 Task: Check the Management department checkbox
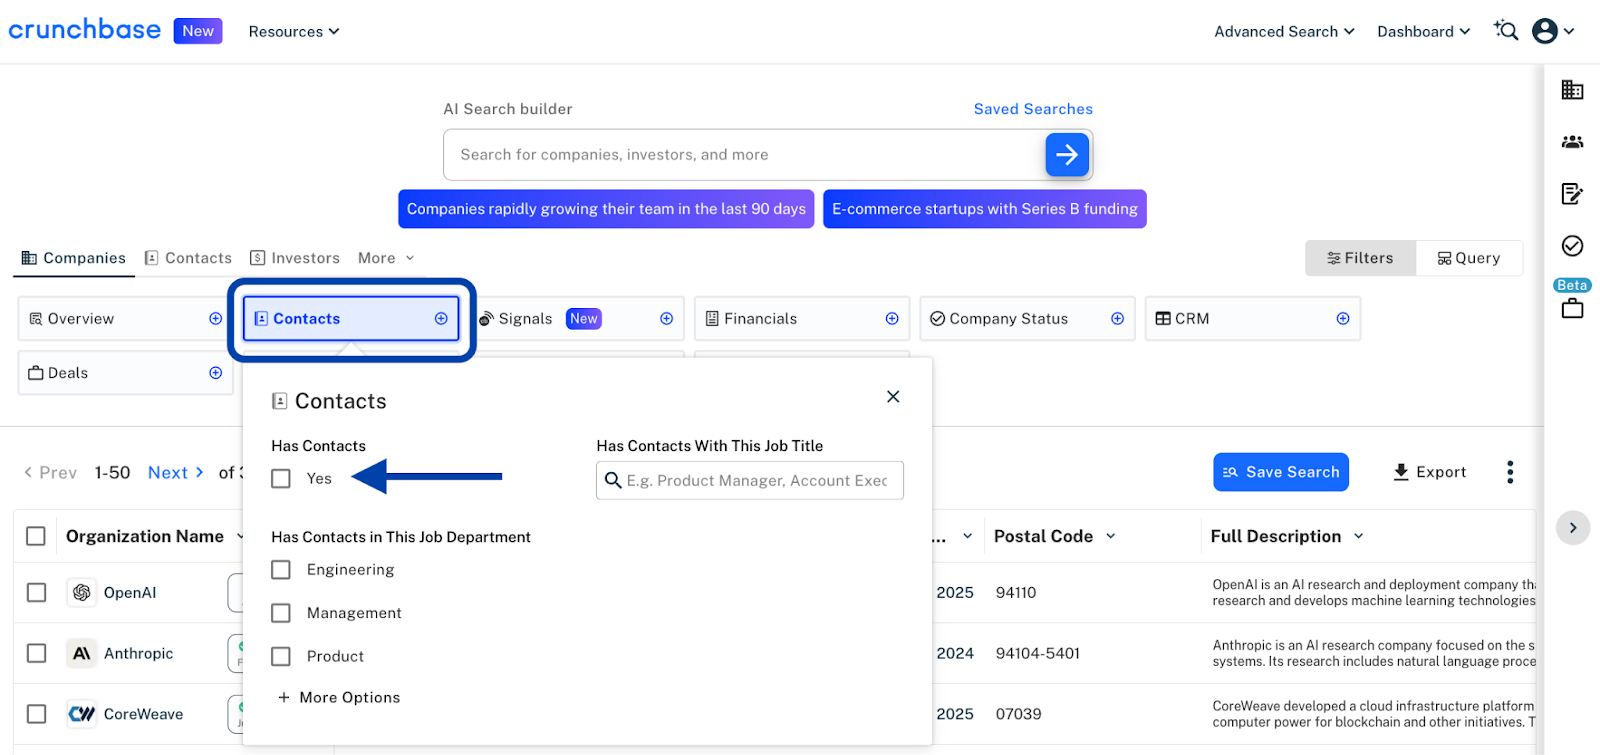pyautogui.click(x=281, y=613)
